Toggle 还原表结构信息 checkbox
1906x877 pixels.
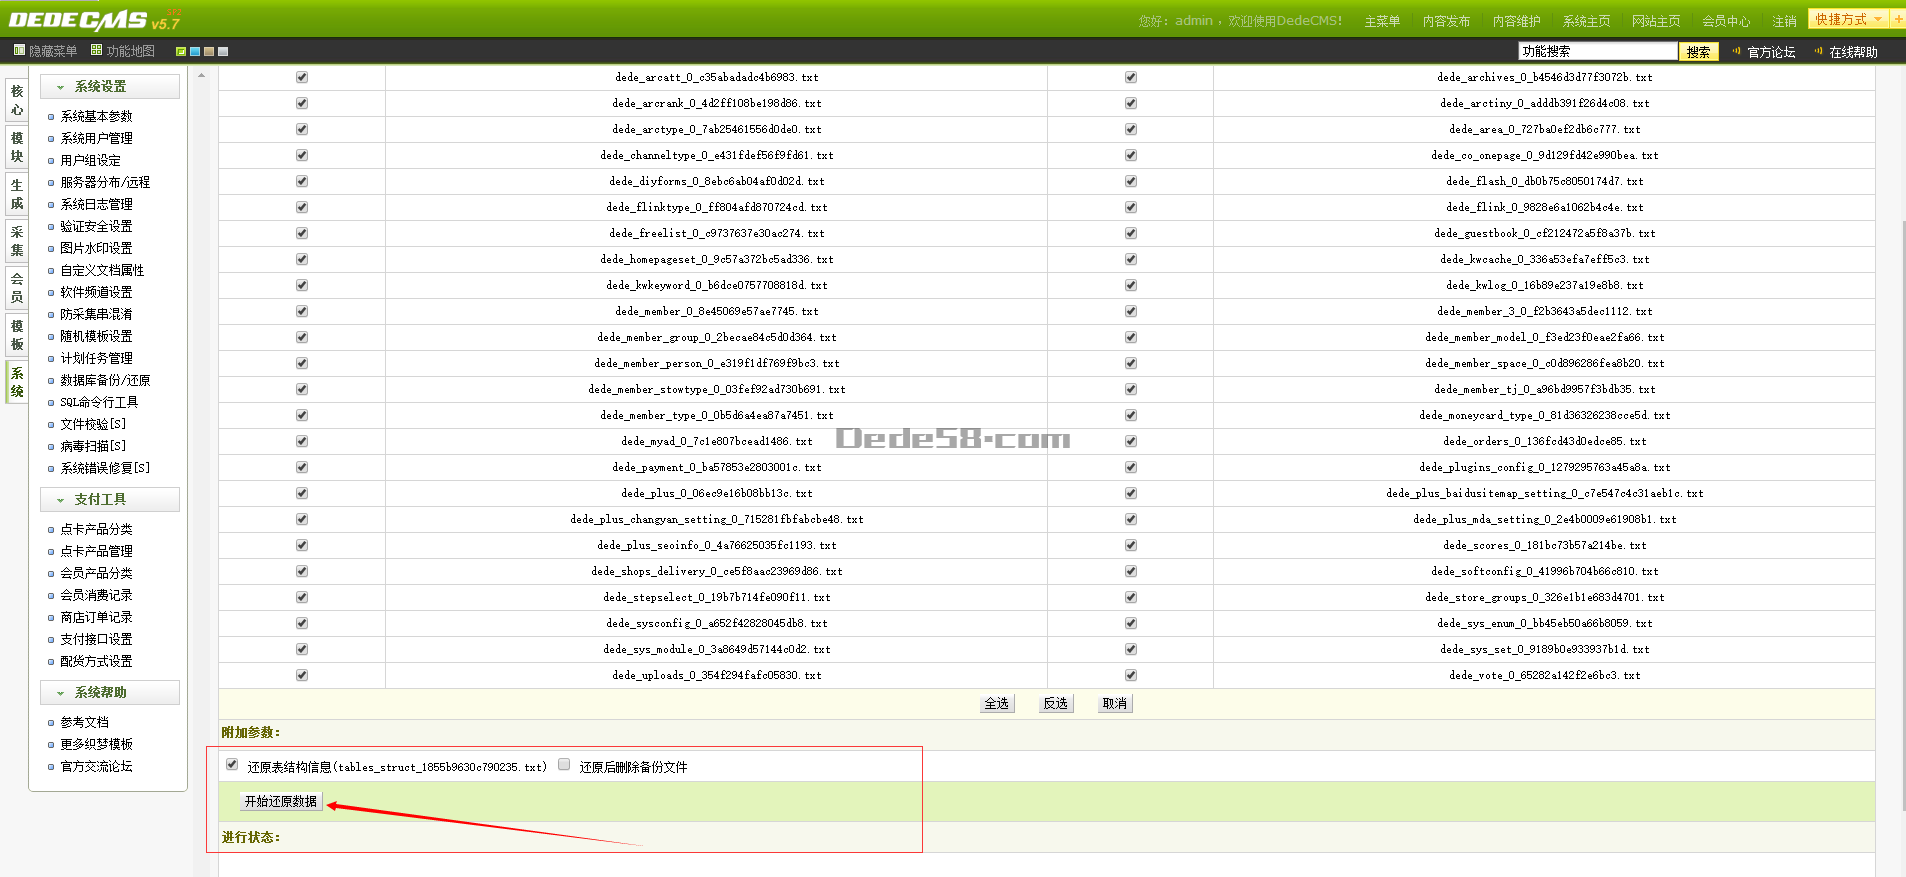click(x=232, y=765)
